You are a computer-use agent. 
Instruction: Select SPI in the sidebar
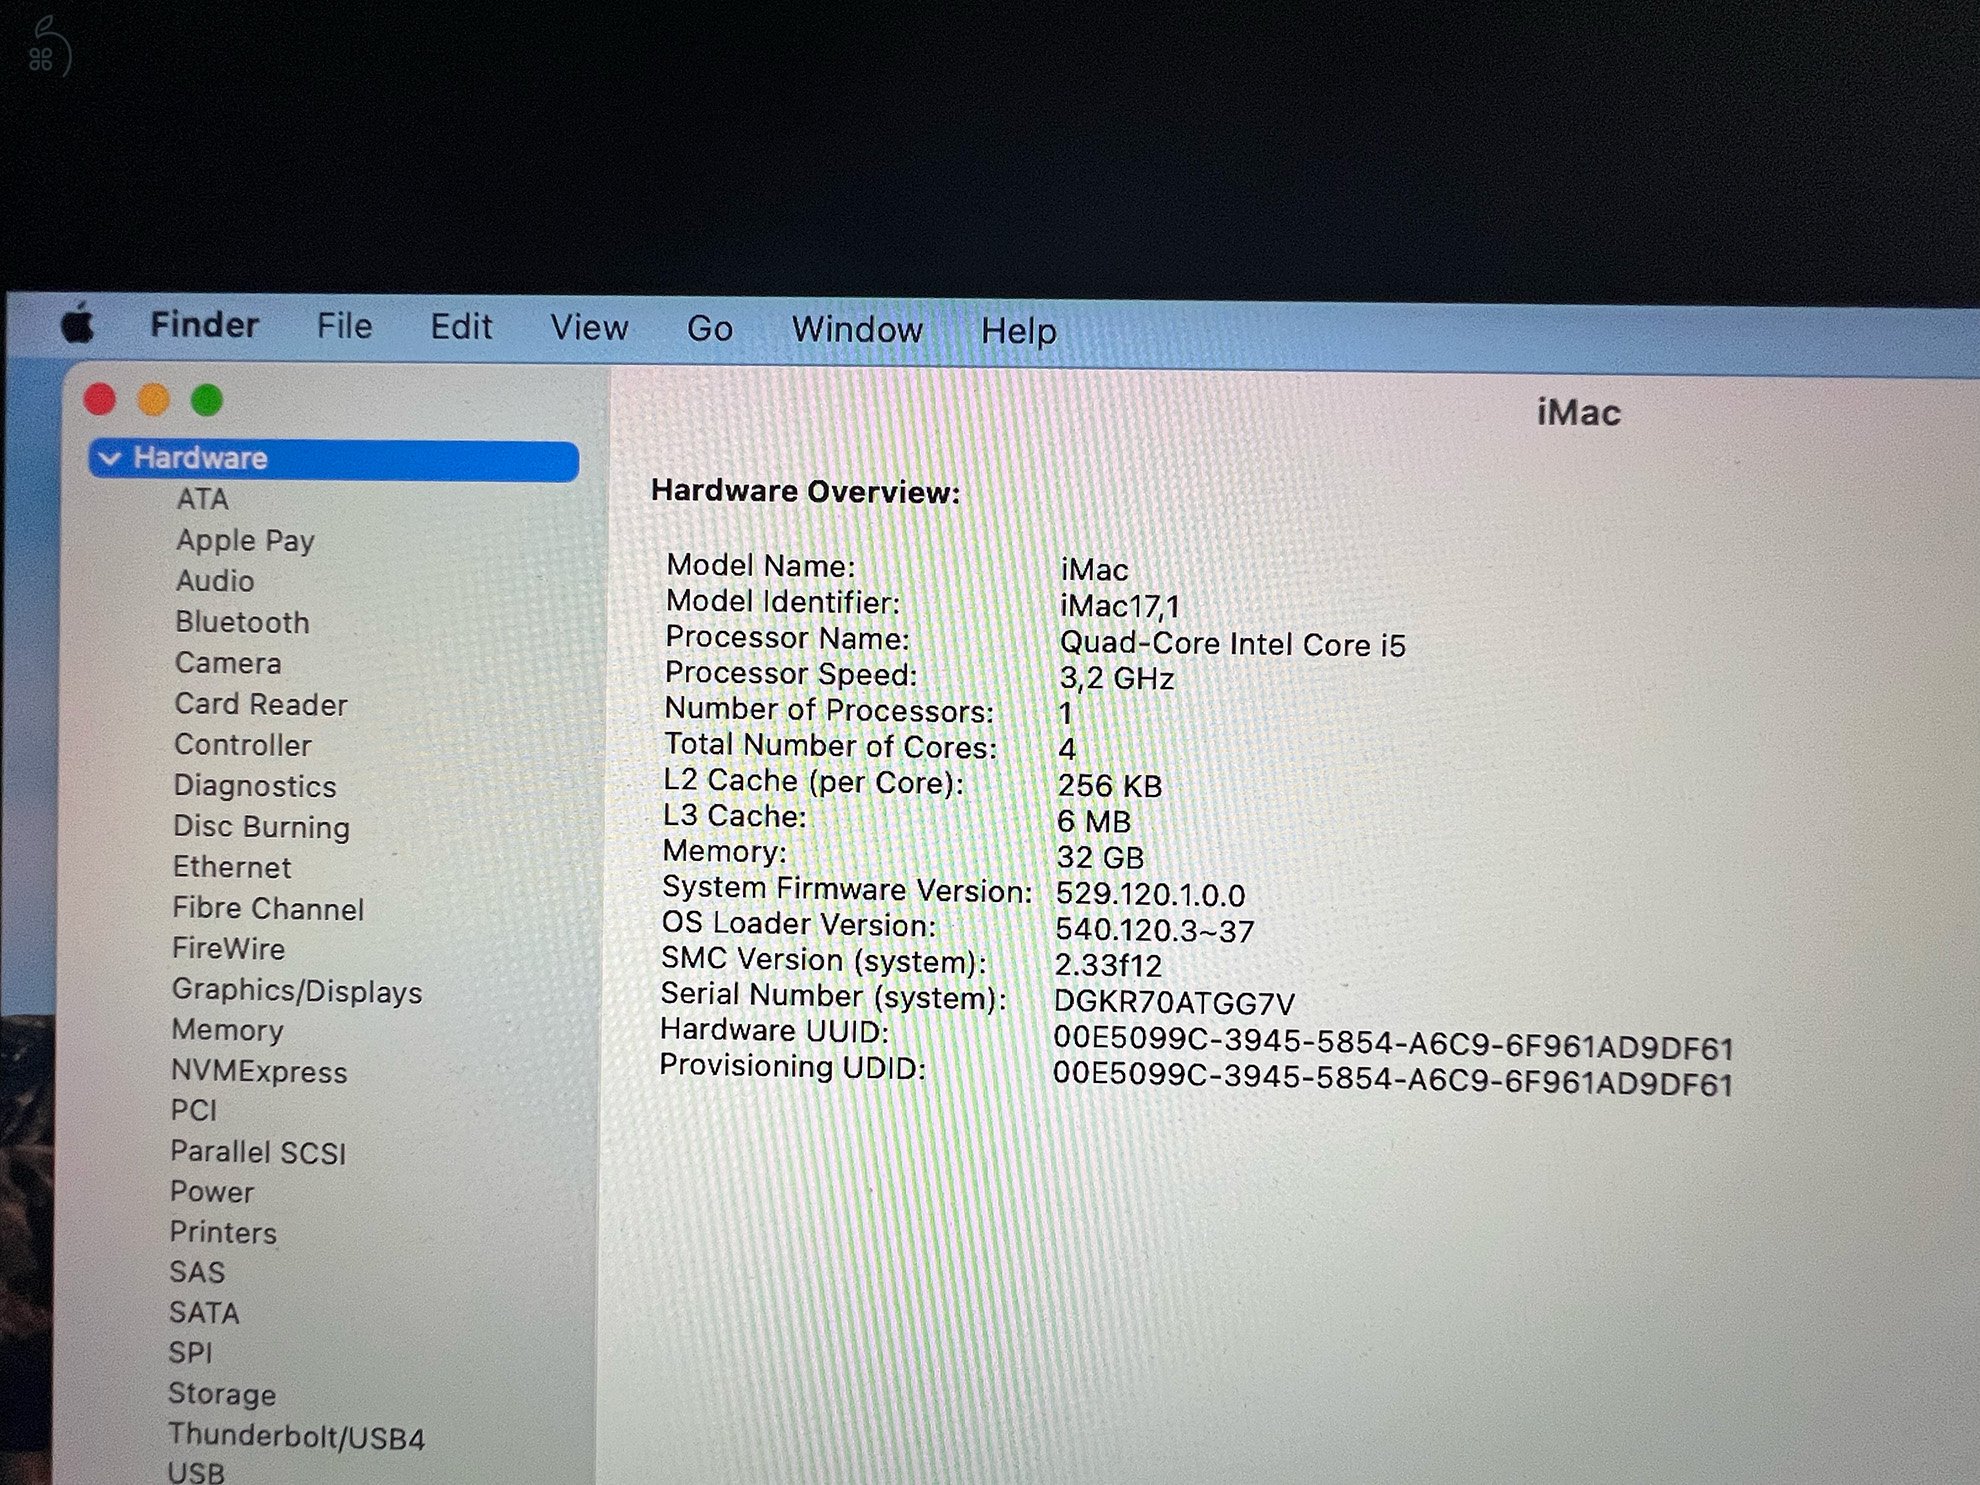coord(190,1352)
